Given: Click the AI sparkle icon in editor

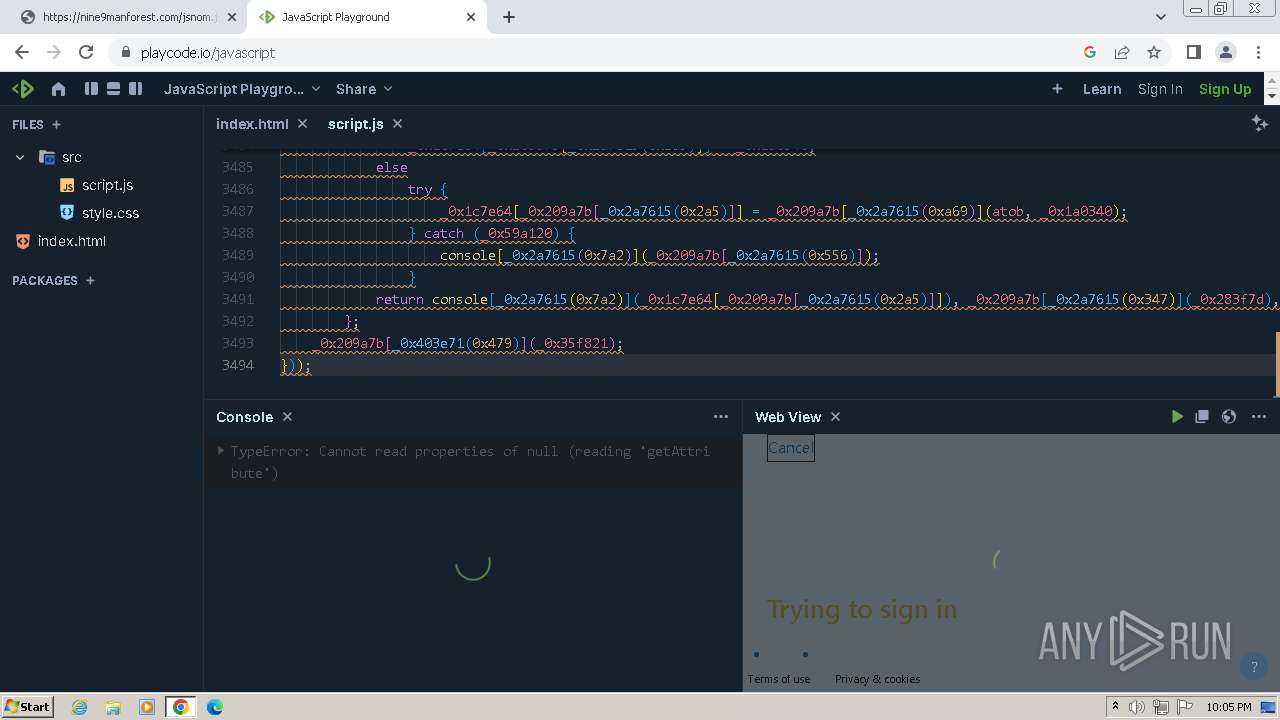Looking at the screenshot, I should [x=1259, y=123].
